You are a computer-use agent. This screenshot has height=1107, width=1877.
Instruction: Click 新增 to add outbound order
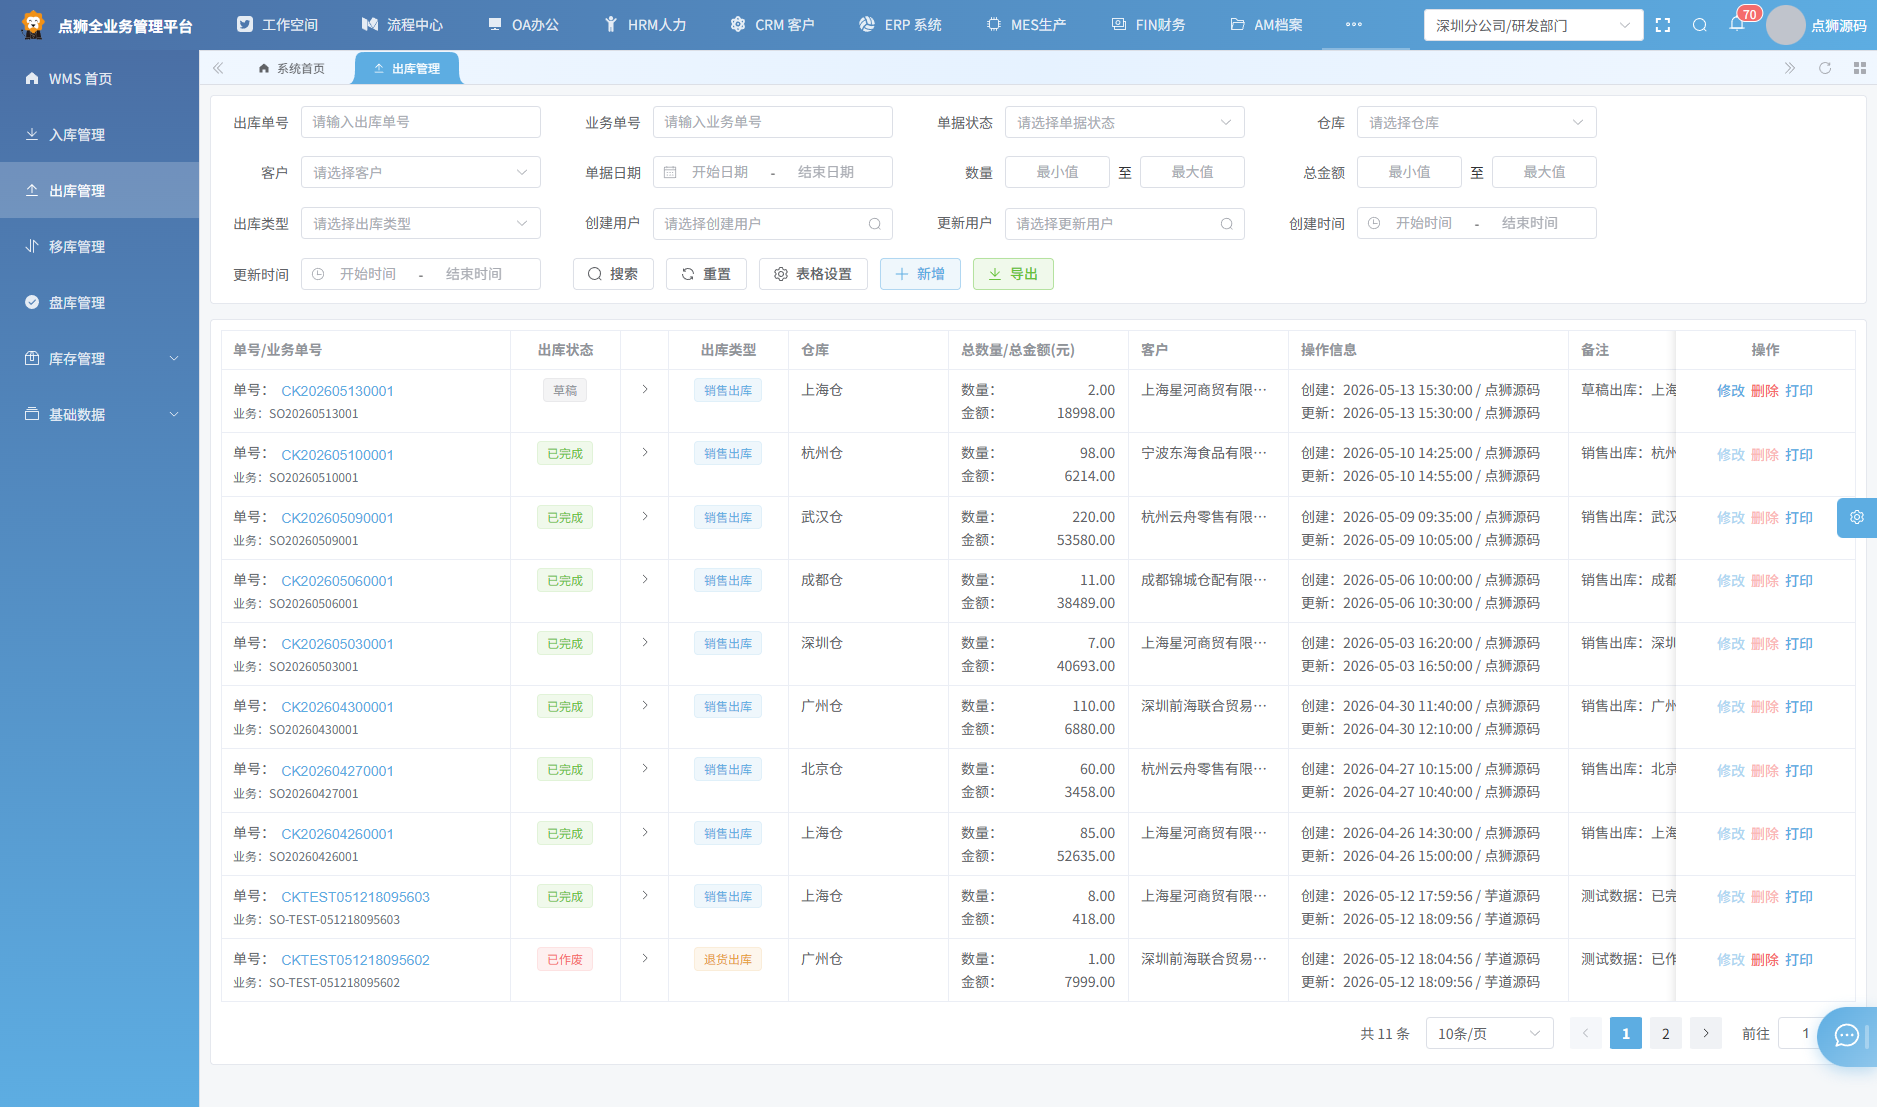[x=920, y=274]
